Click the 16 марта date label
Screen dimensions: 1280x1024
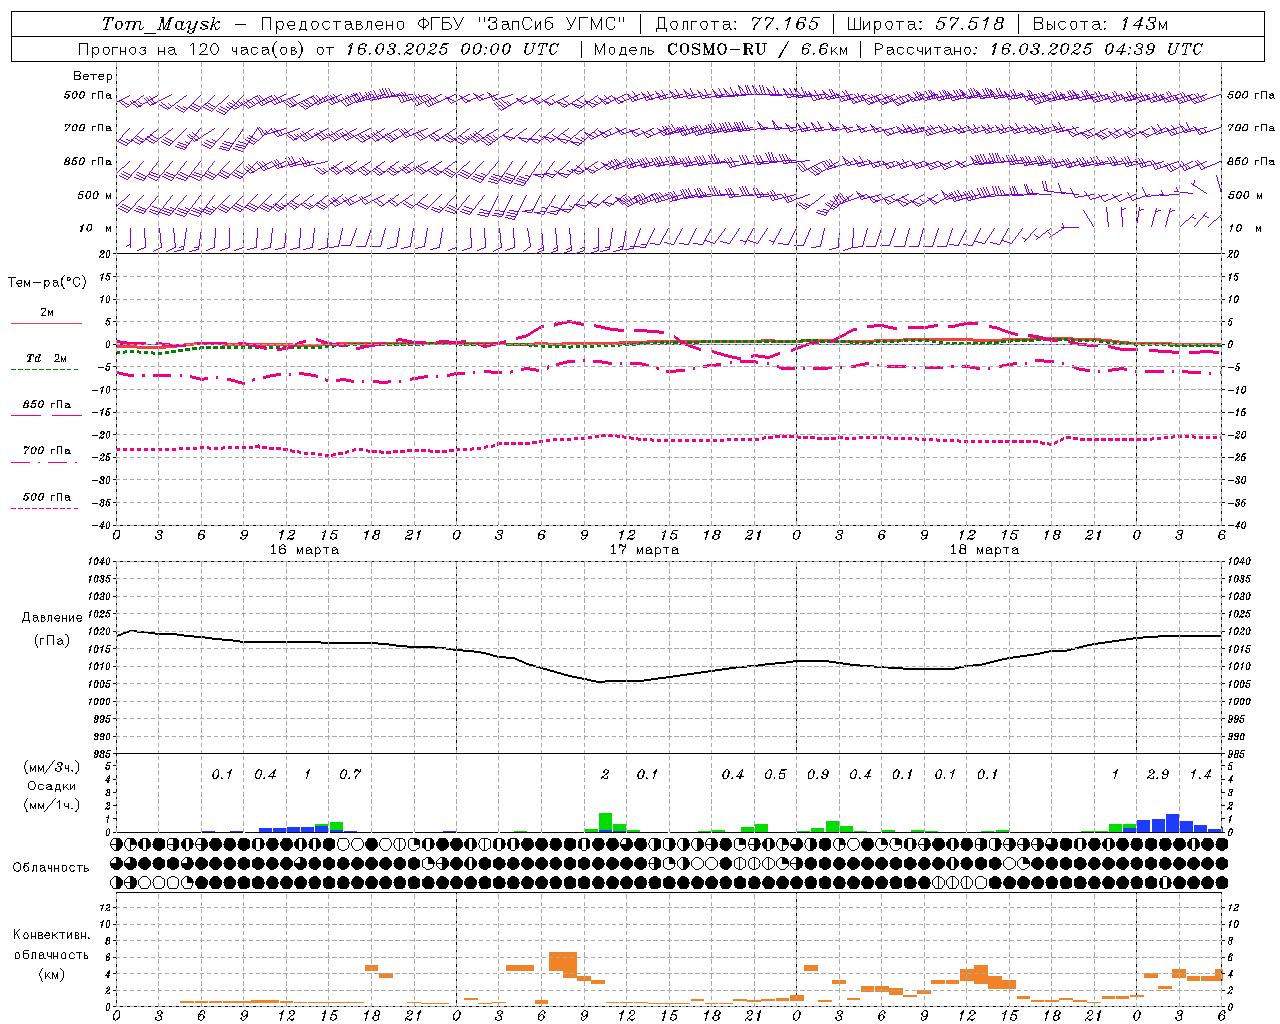[x=304, y=550]
